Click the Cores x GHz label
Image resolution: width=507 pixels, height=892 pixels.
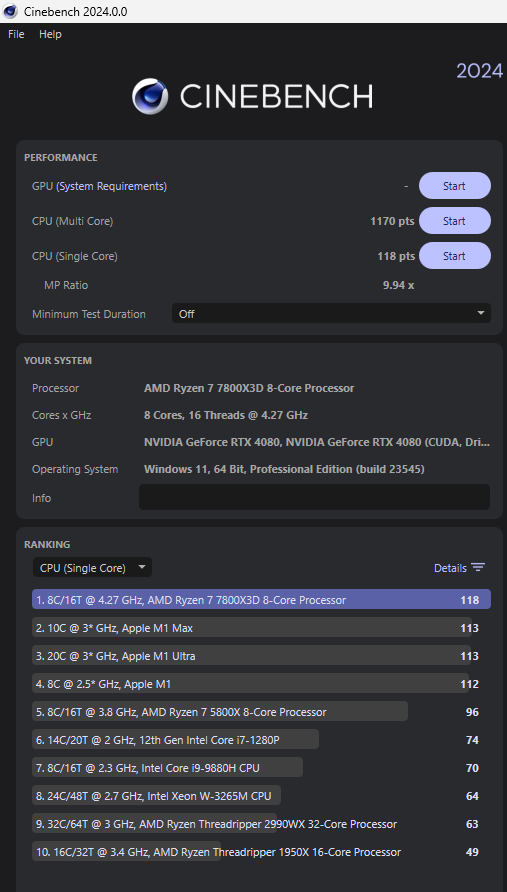[61, 415]
